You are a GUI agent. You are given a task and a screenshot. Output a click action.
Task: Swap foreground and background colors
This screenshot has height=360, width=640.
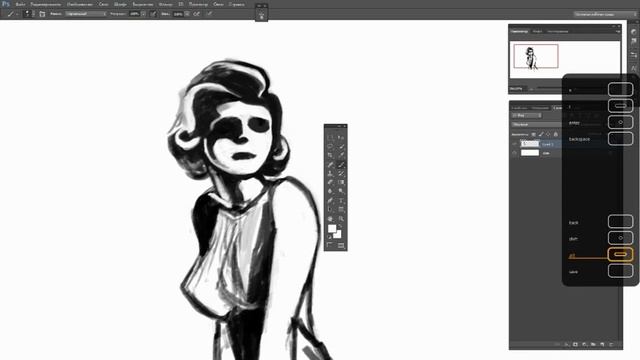[341, 225]
